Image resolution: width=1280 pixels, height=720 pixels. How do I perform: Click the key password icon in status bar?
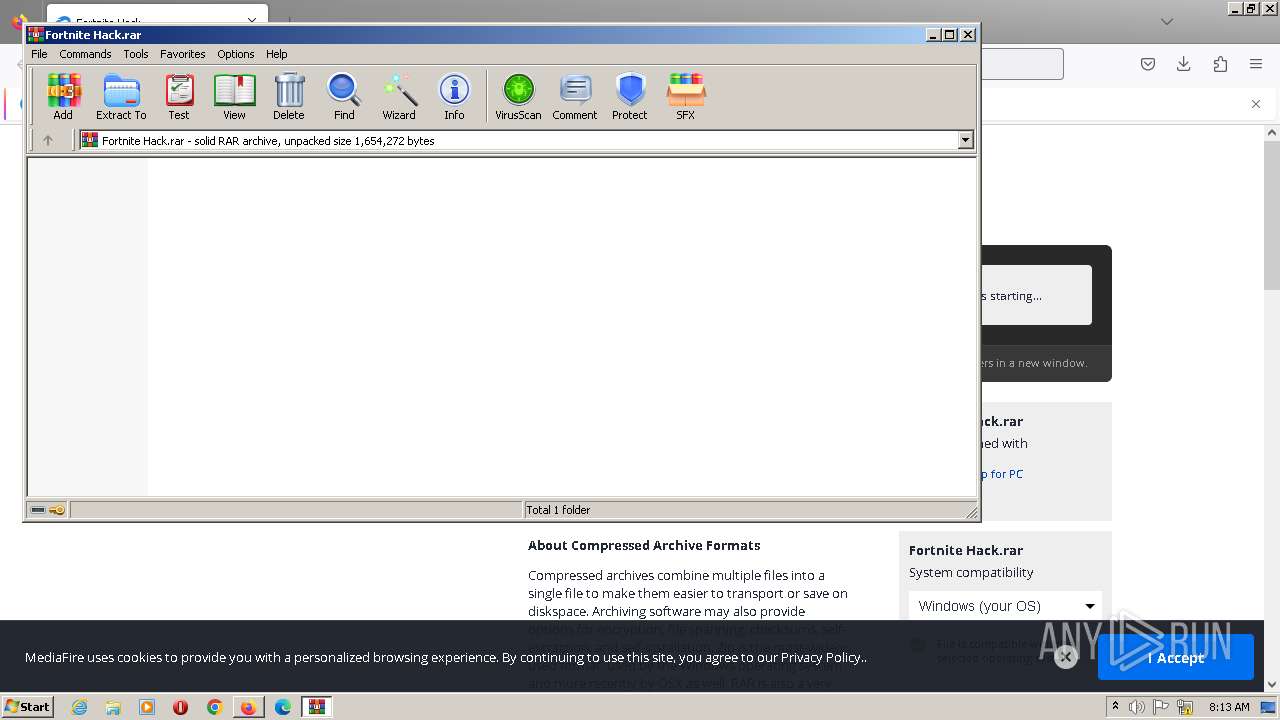[57, 510]
